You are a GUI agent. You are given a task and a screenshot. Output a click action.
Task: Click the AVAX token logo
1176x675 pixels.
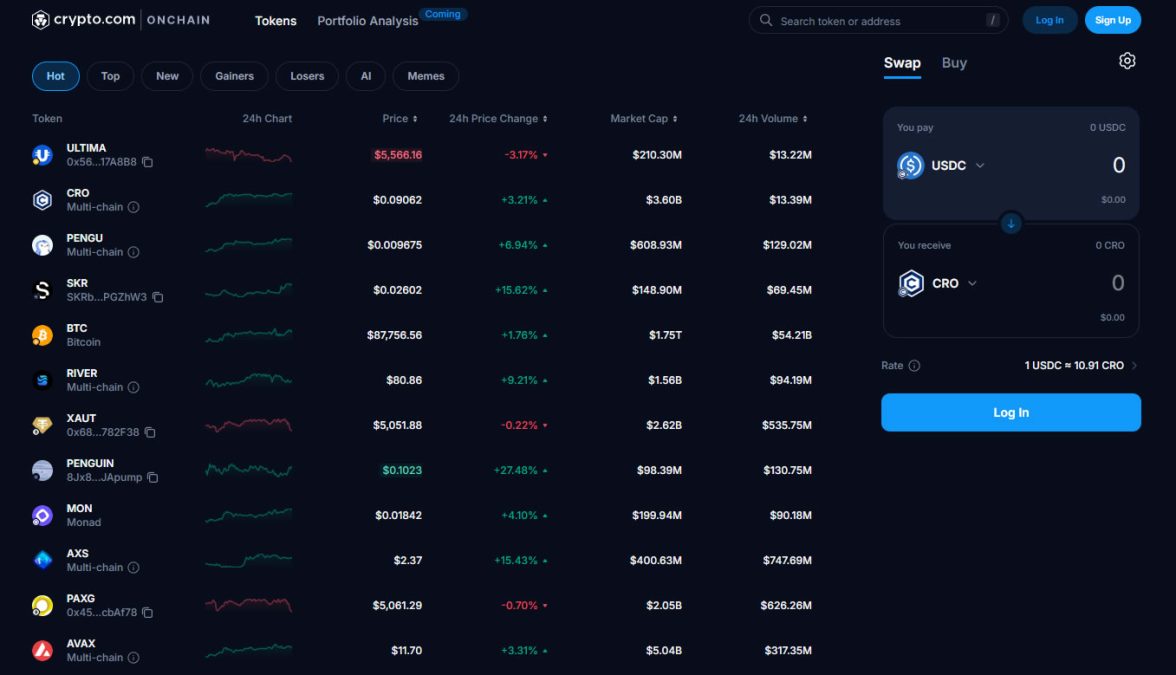[x=42, y=650]
